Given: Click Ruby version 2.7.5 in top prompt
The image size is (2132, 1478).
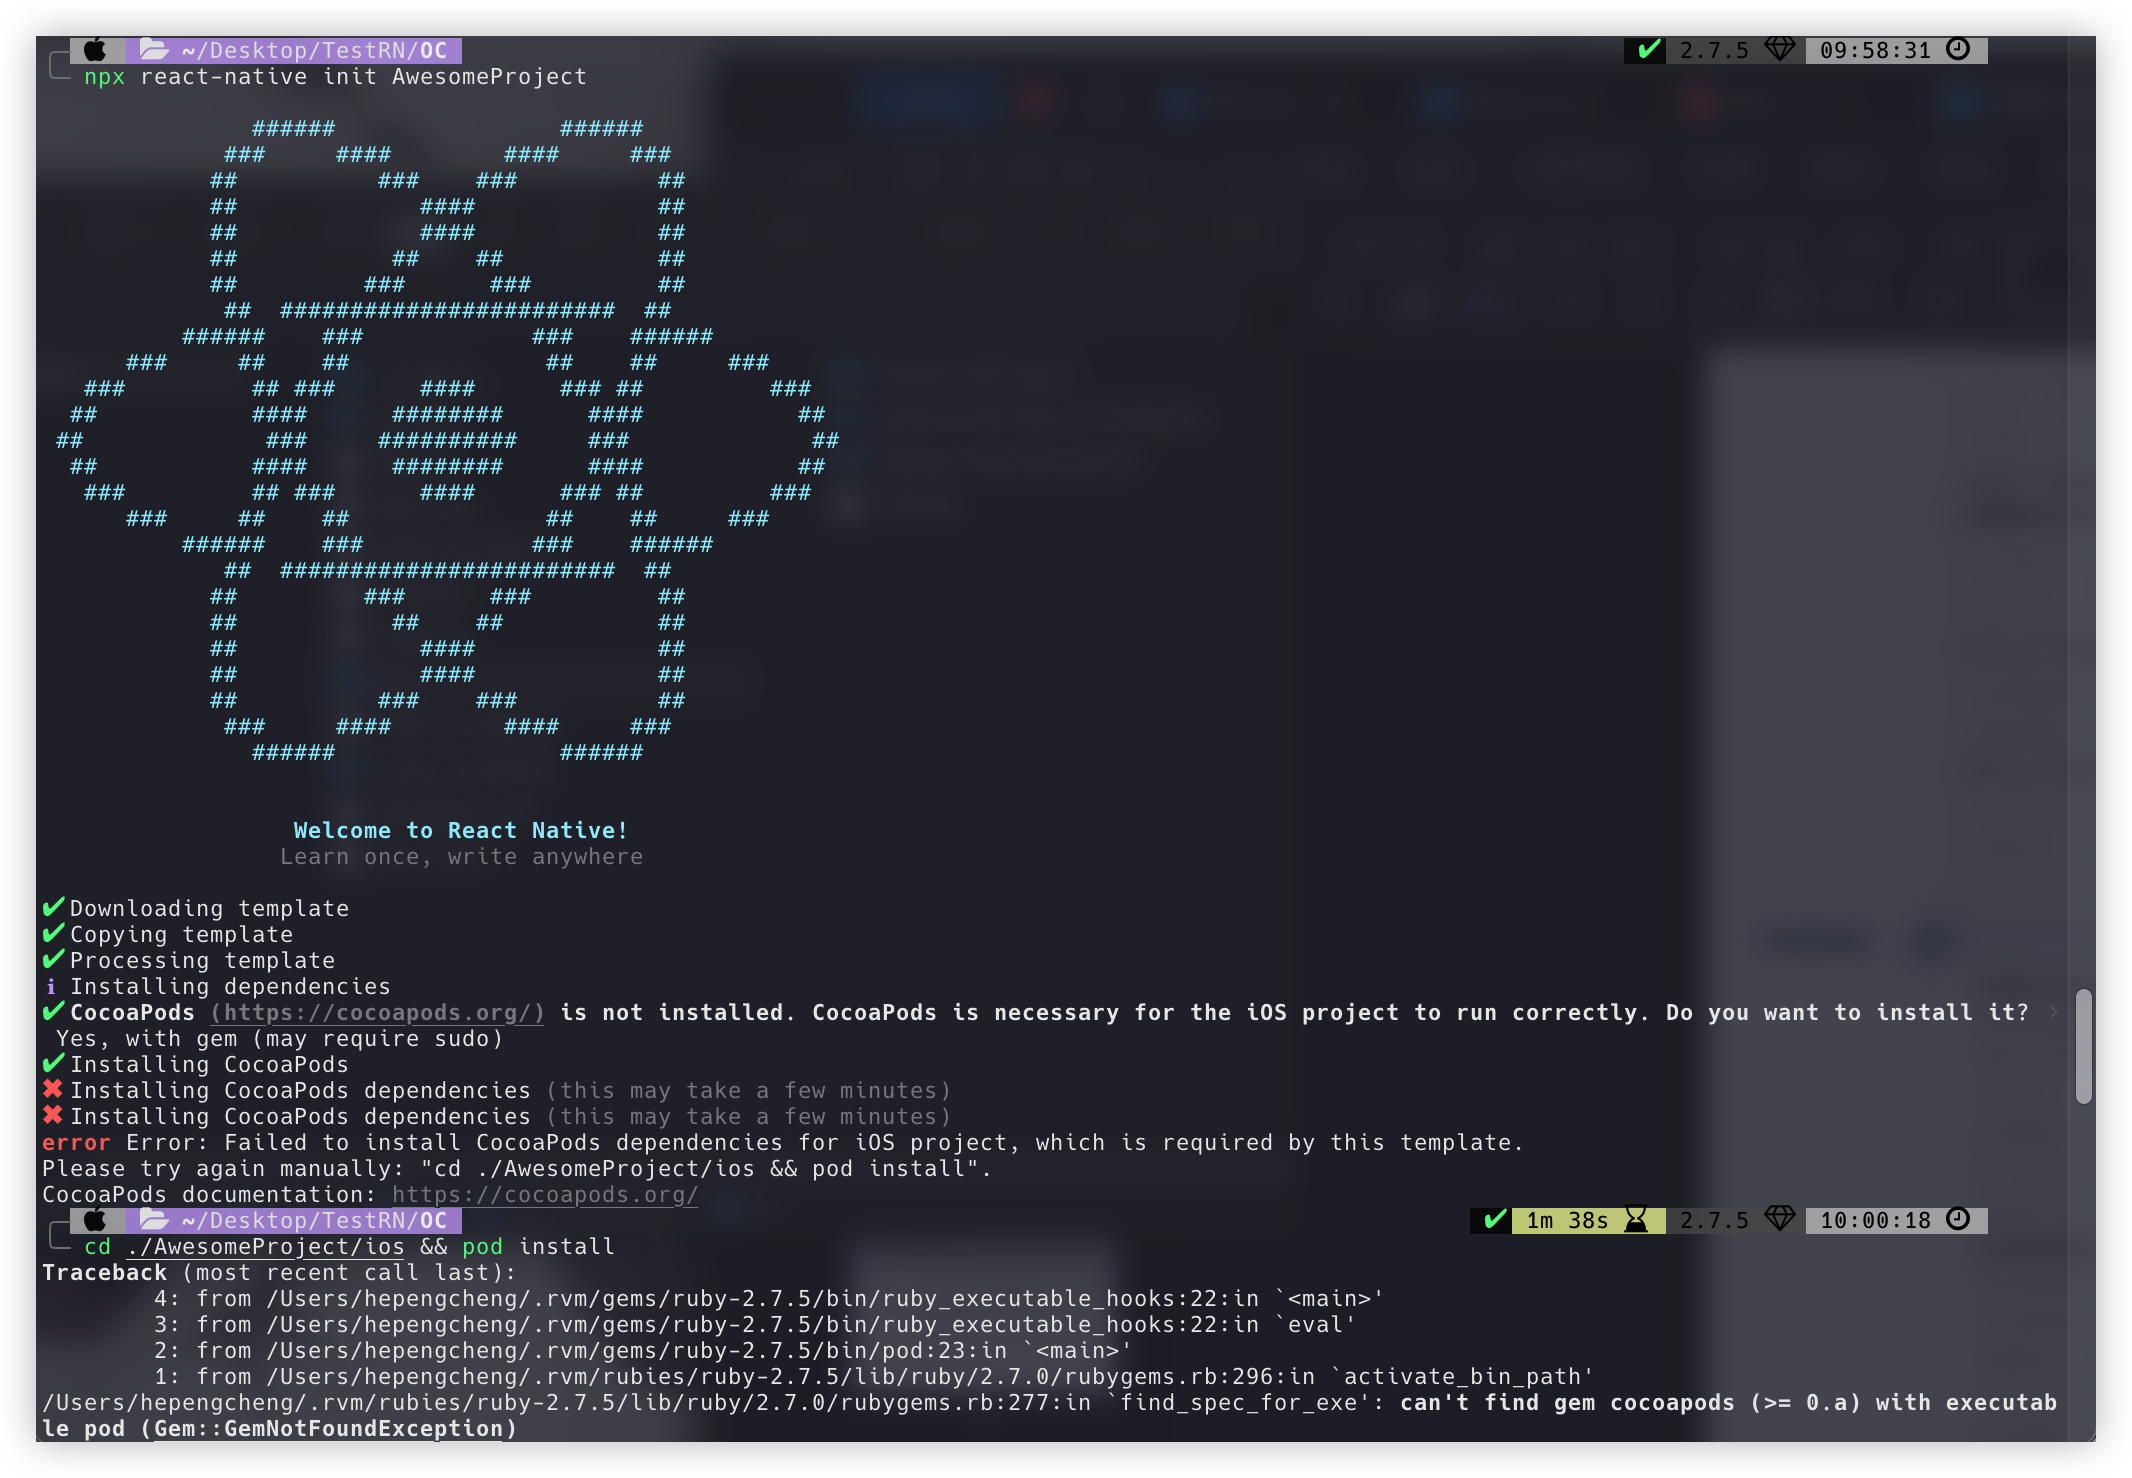Looking at the screenshot, I should coord(1715,51).
